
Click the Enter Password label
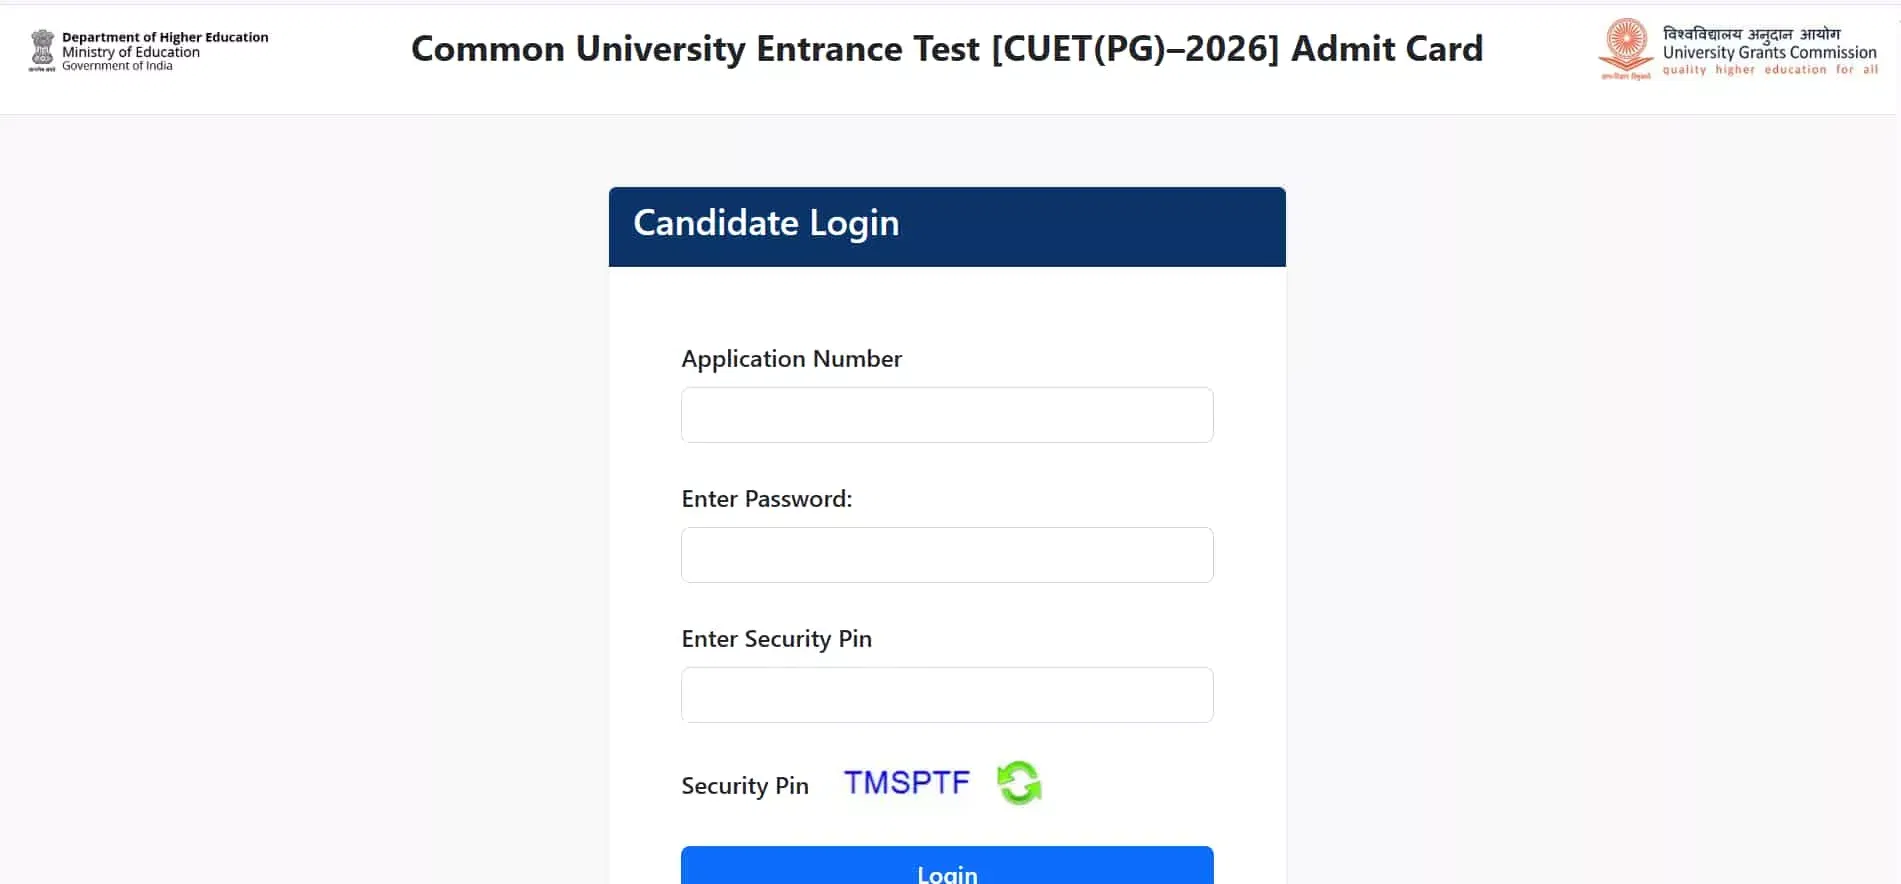(766, 499)
